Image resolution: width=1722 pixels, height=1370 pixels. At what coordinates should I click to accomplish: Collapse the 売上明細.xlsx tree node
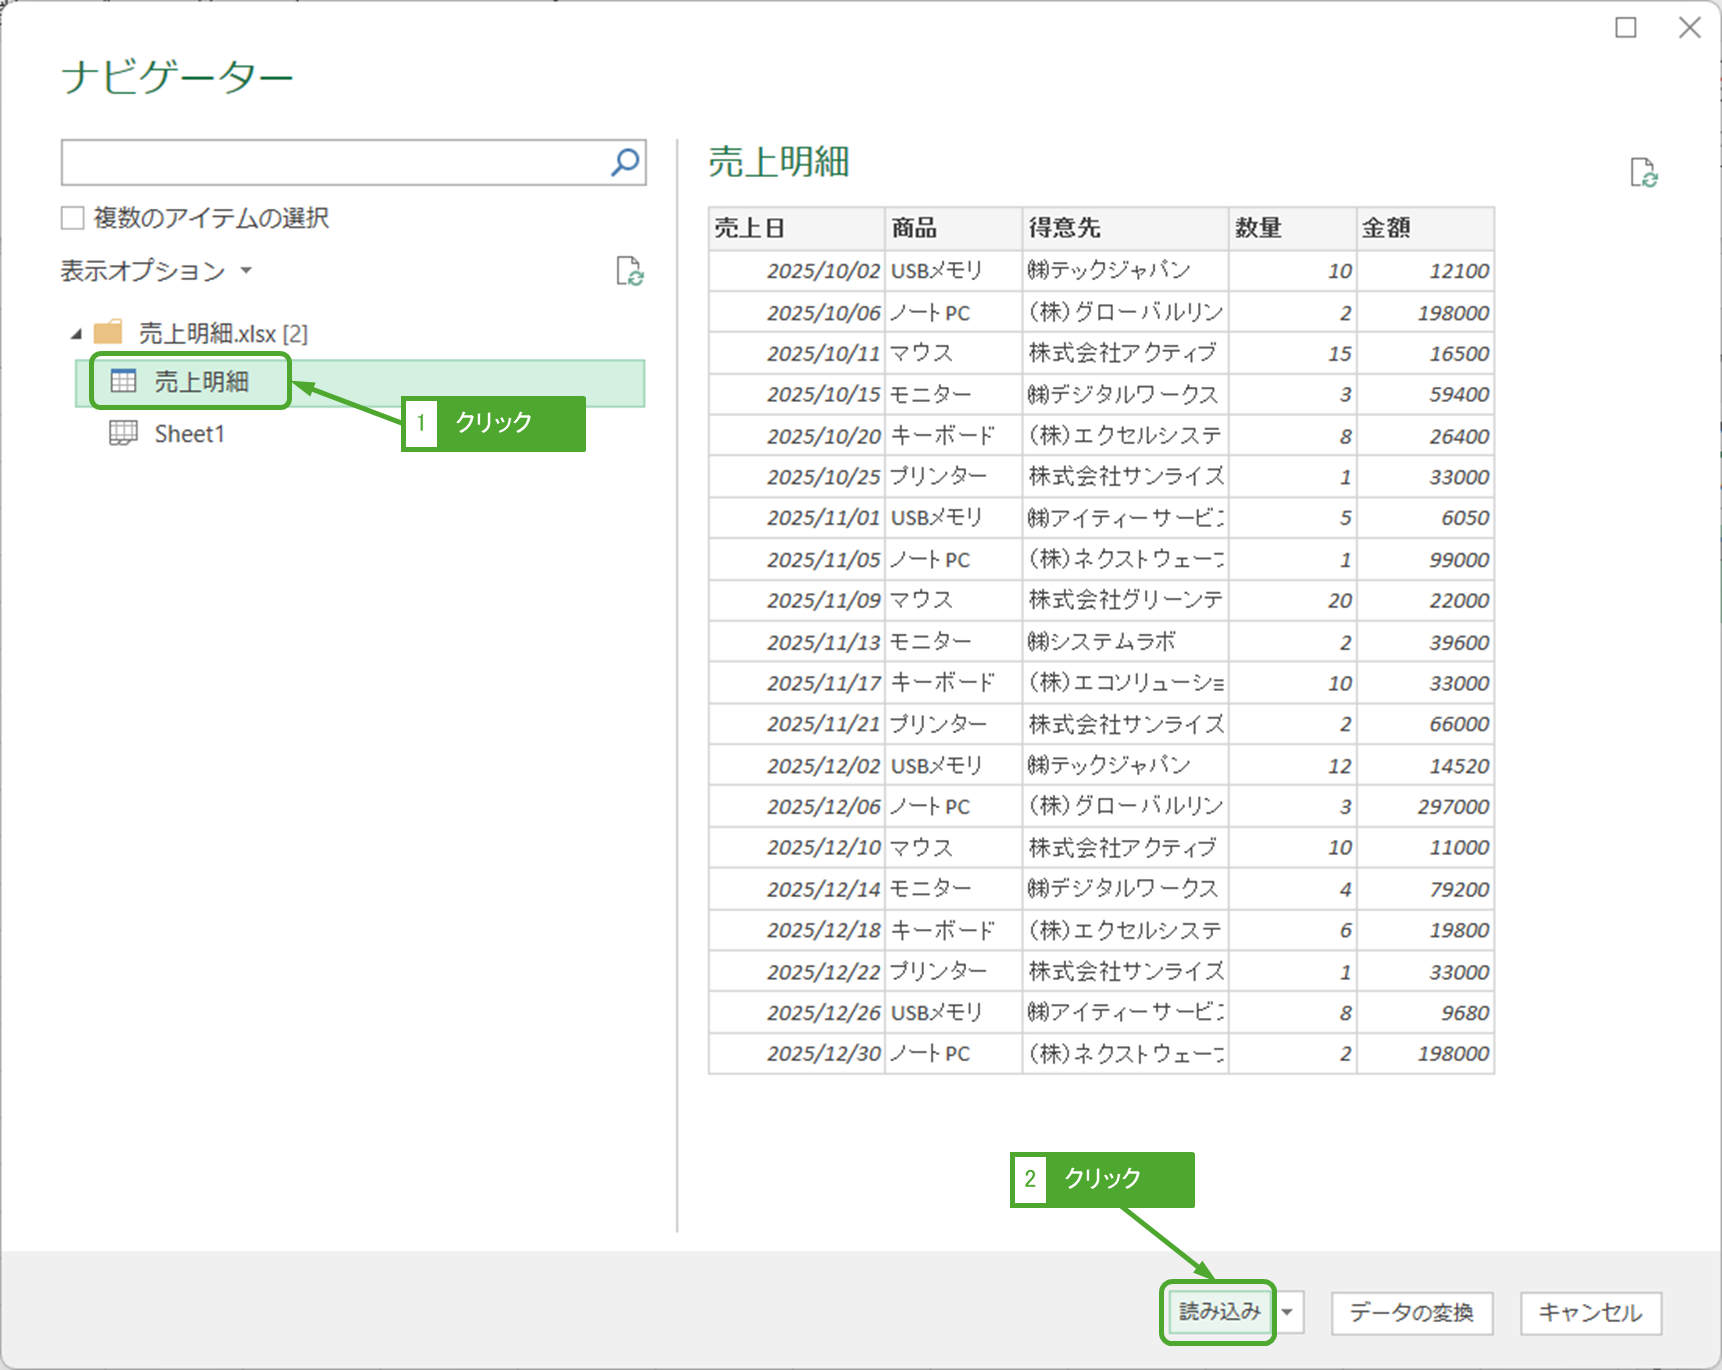coord(76,334)
